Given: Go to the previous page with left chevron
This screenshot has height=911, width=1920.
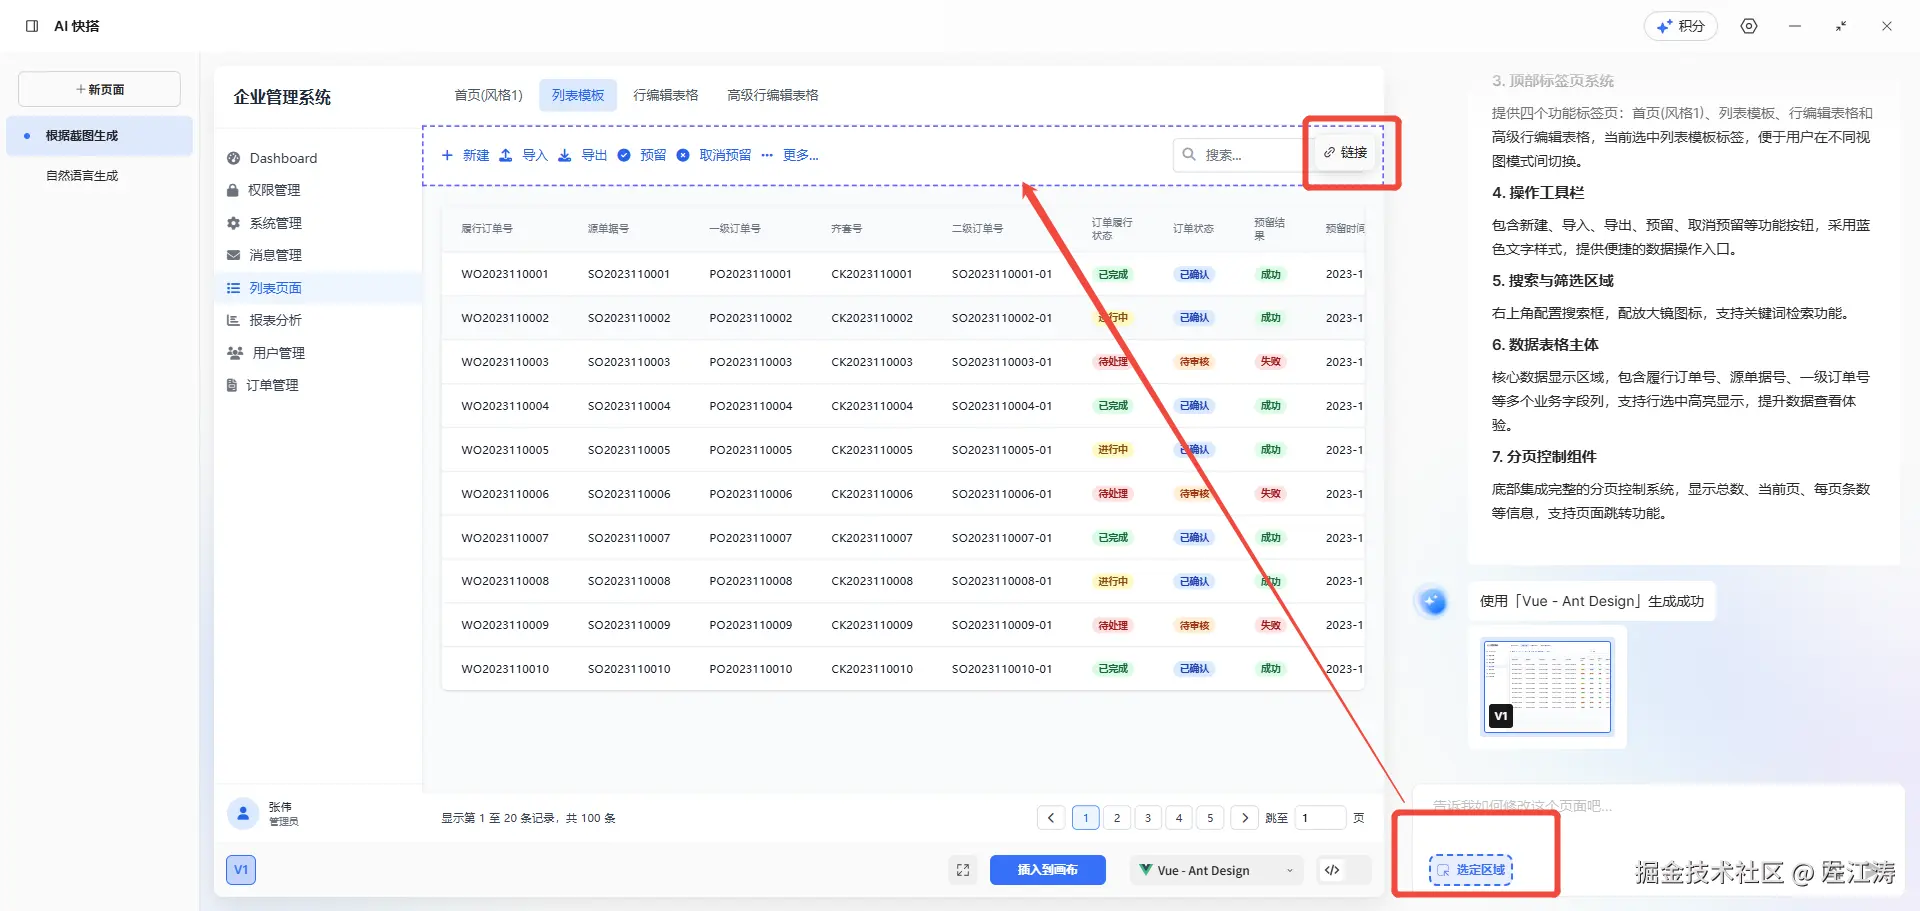Looking at the screenshot, I should [1051, 818].
